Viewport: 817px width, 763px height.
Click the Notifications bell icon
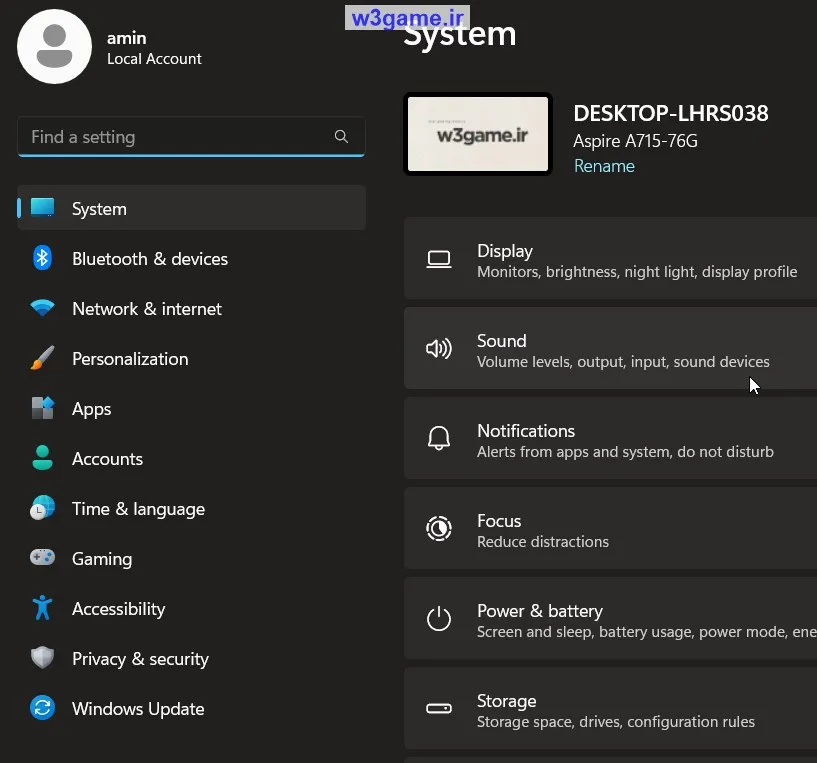(439, 438)
